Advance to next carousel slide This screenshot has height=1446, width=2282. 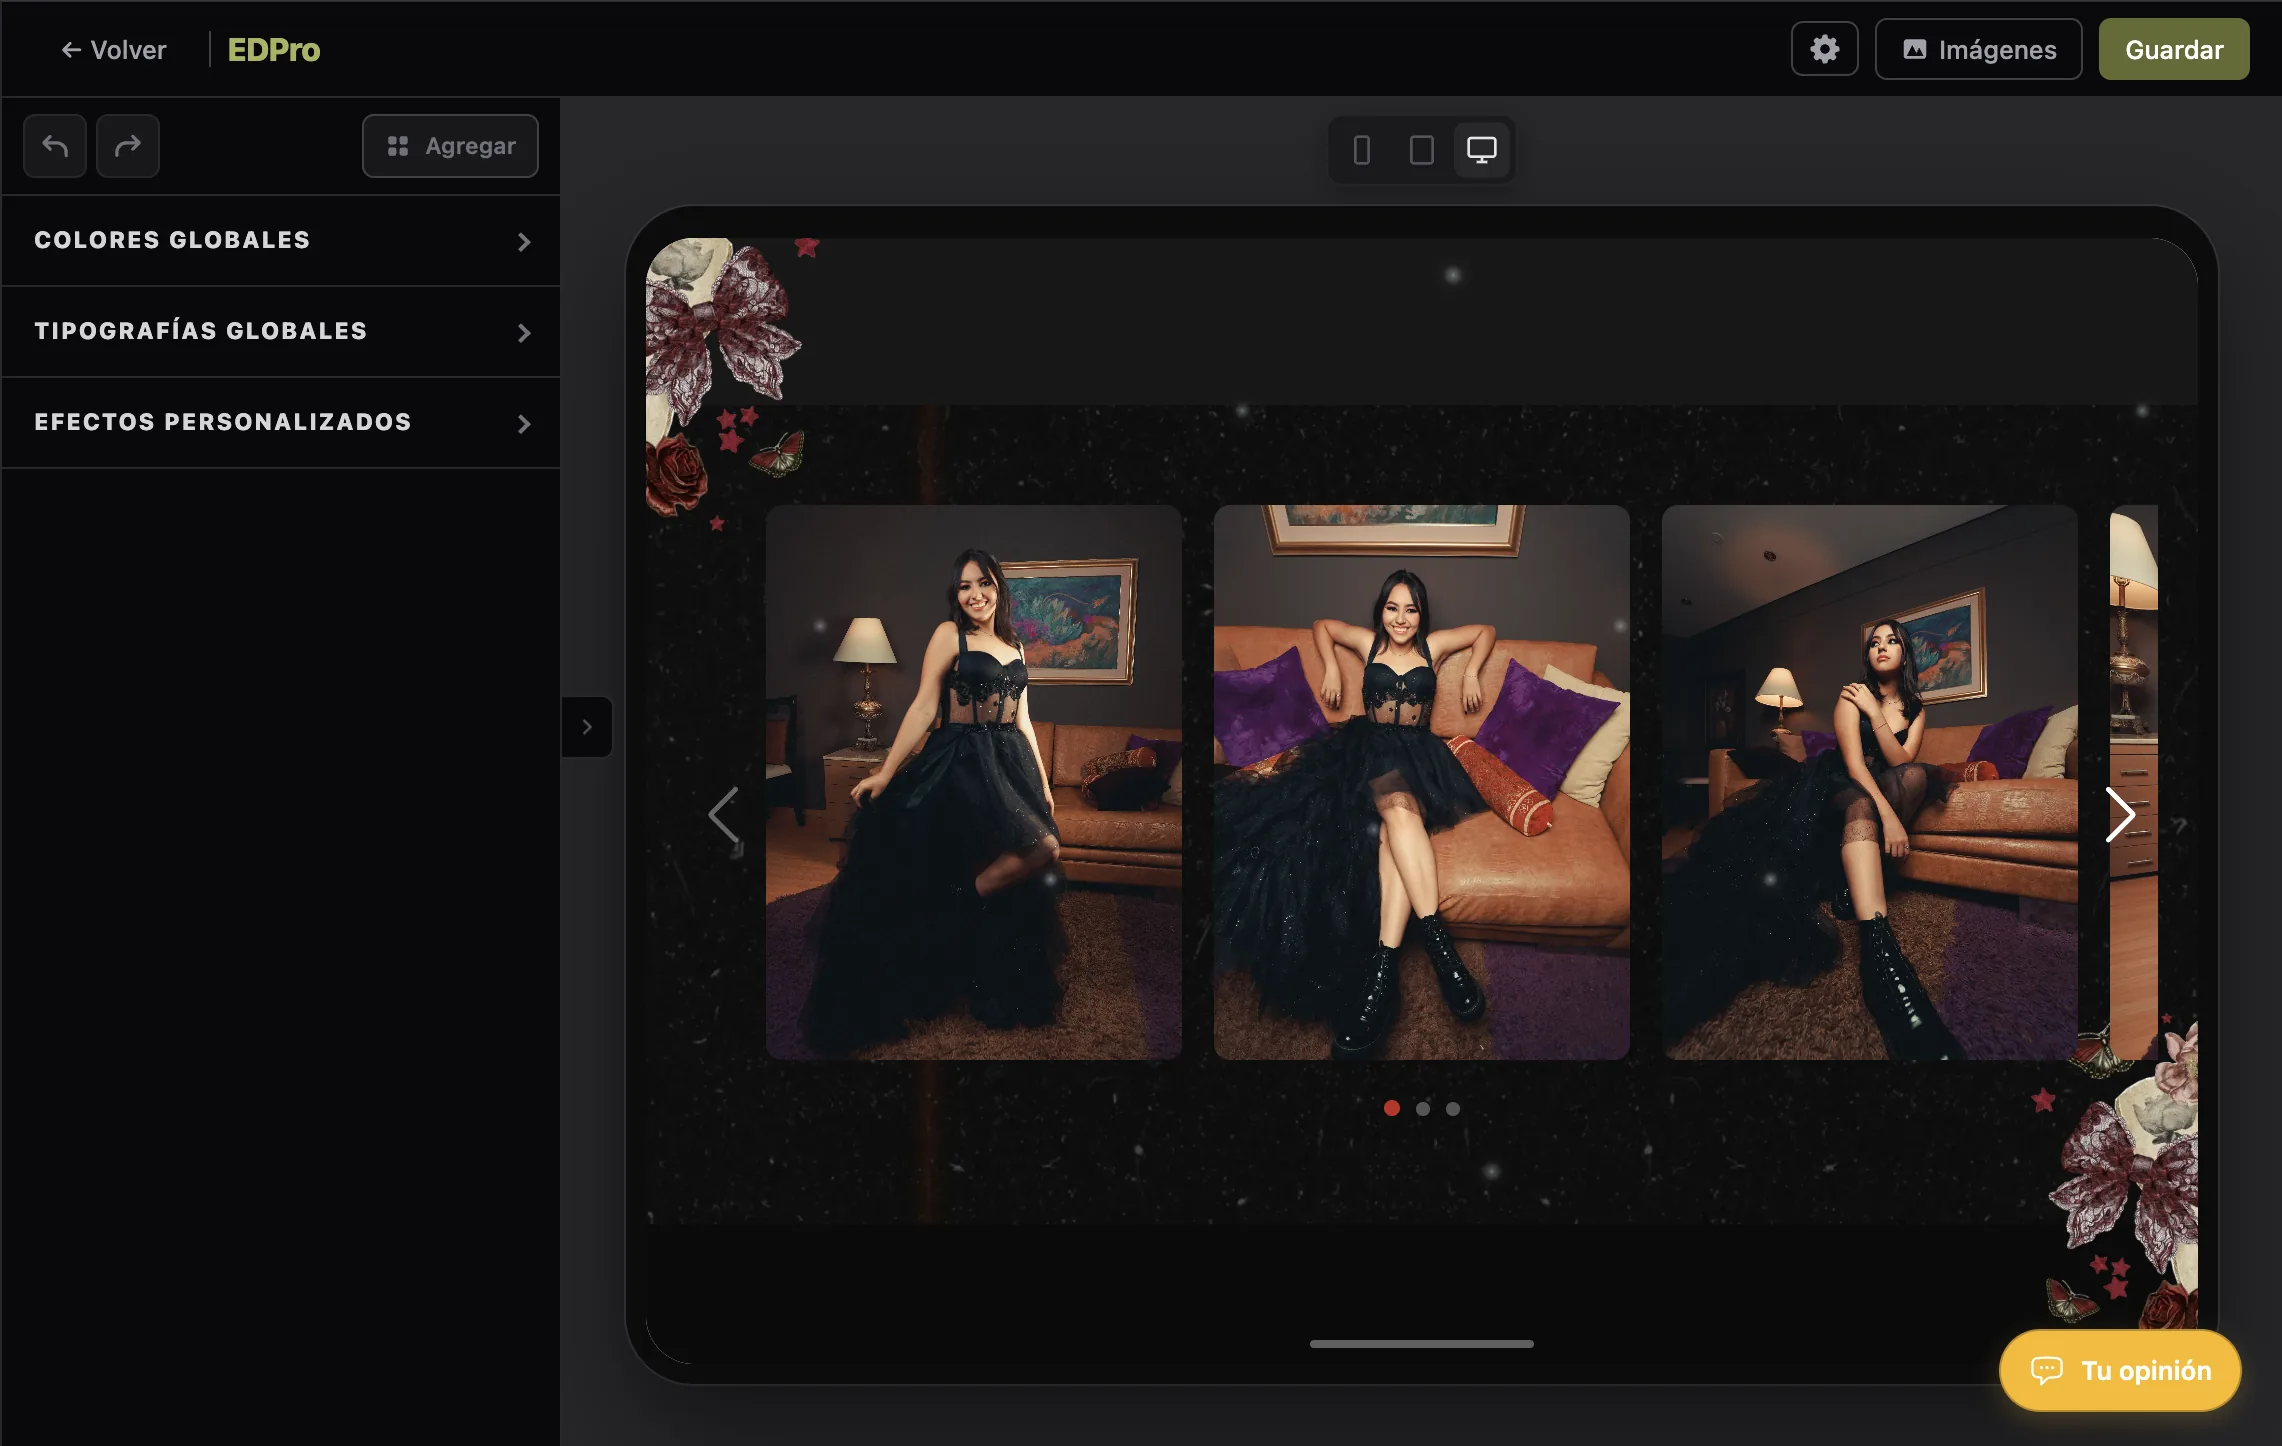(x=2120, y=815)
